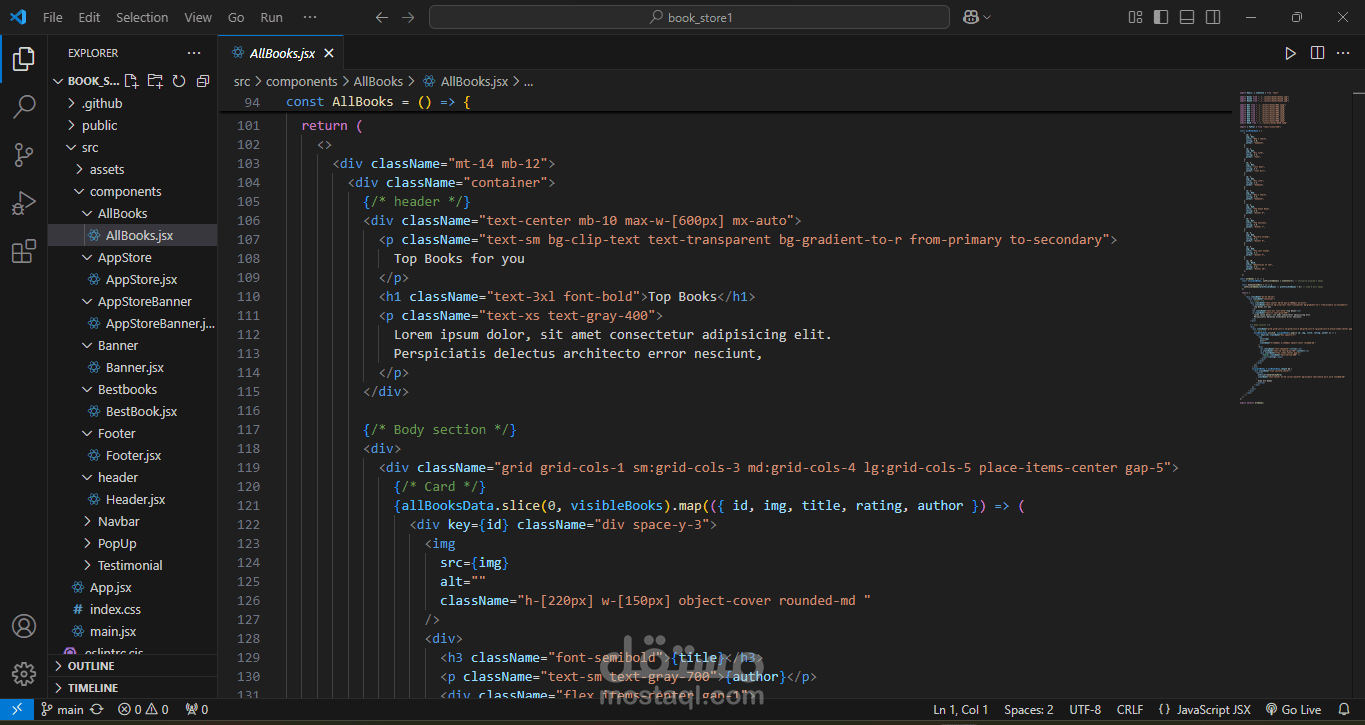Viewport: 1365px width, 725px height.
Task: Click the Manage gear icon
Action: 24,674
